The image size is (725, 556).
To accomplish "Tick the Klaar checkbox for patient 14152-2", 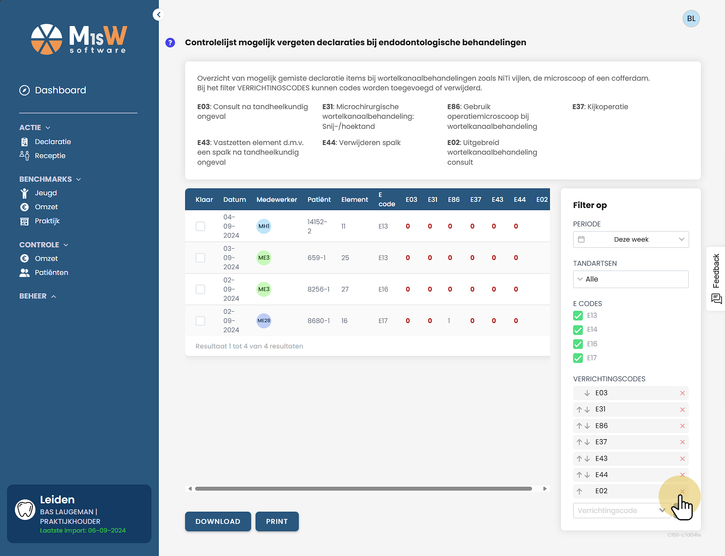I will click(x=200, y=226).
